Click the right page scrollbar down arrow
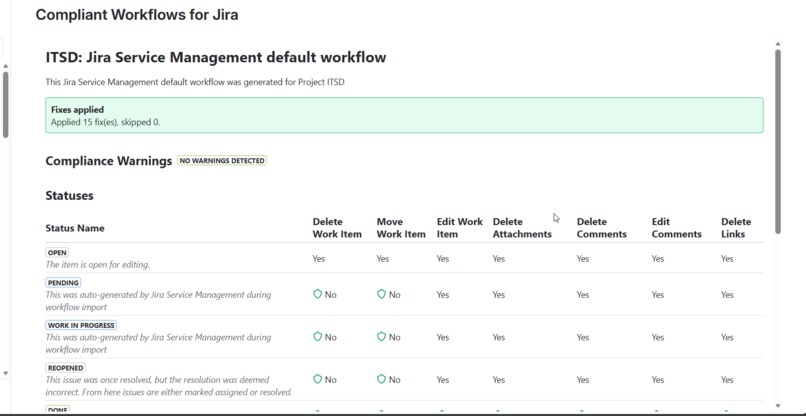Screen dimensions: 806x416 [x=778, y=406]
